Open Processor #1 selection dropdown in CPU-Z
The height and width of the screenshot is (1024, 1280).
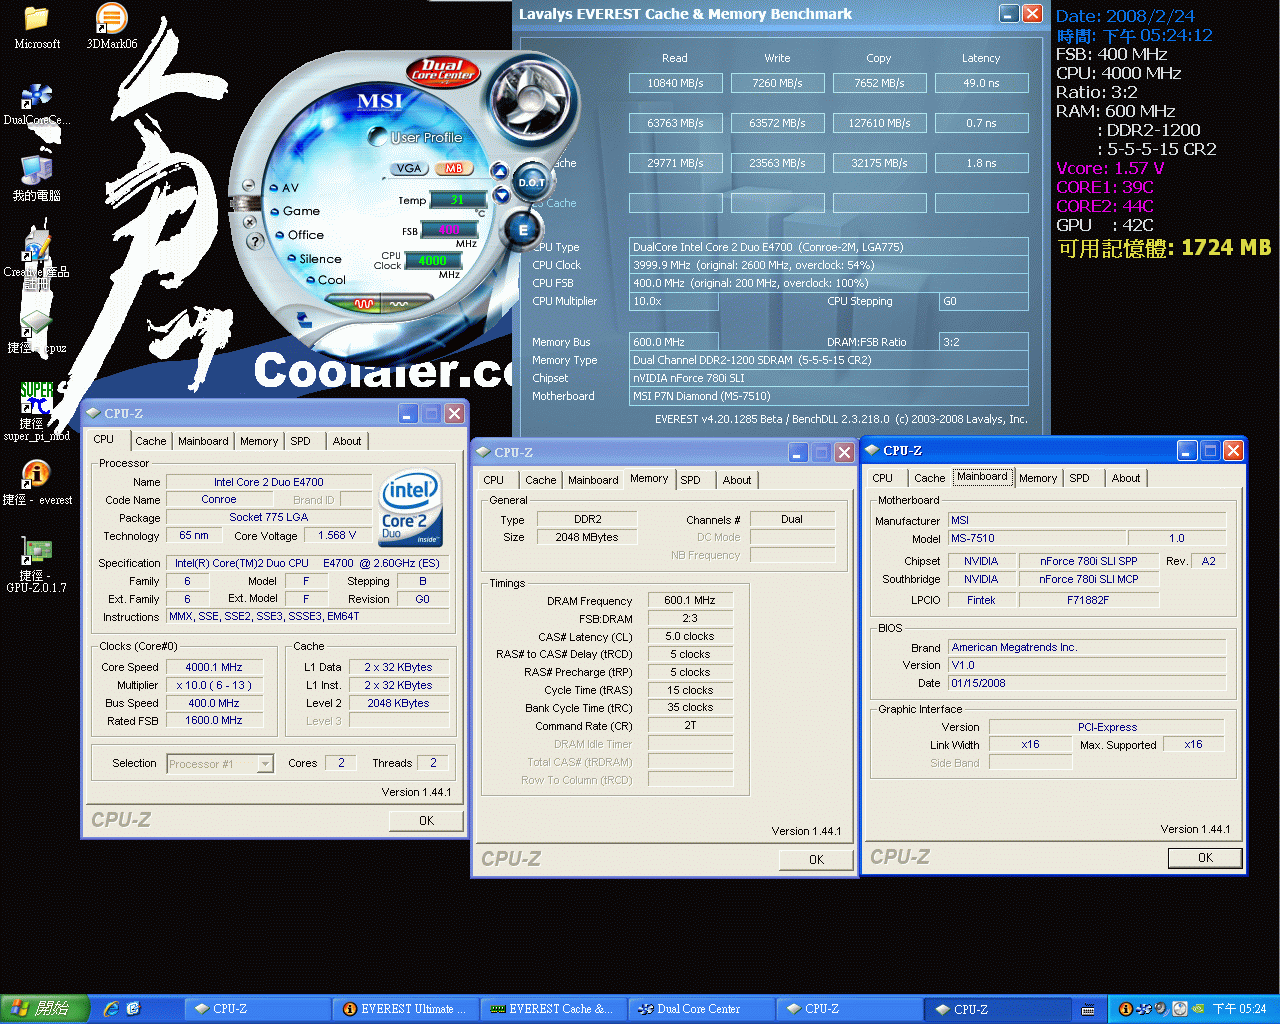click(x=220, y=764)
